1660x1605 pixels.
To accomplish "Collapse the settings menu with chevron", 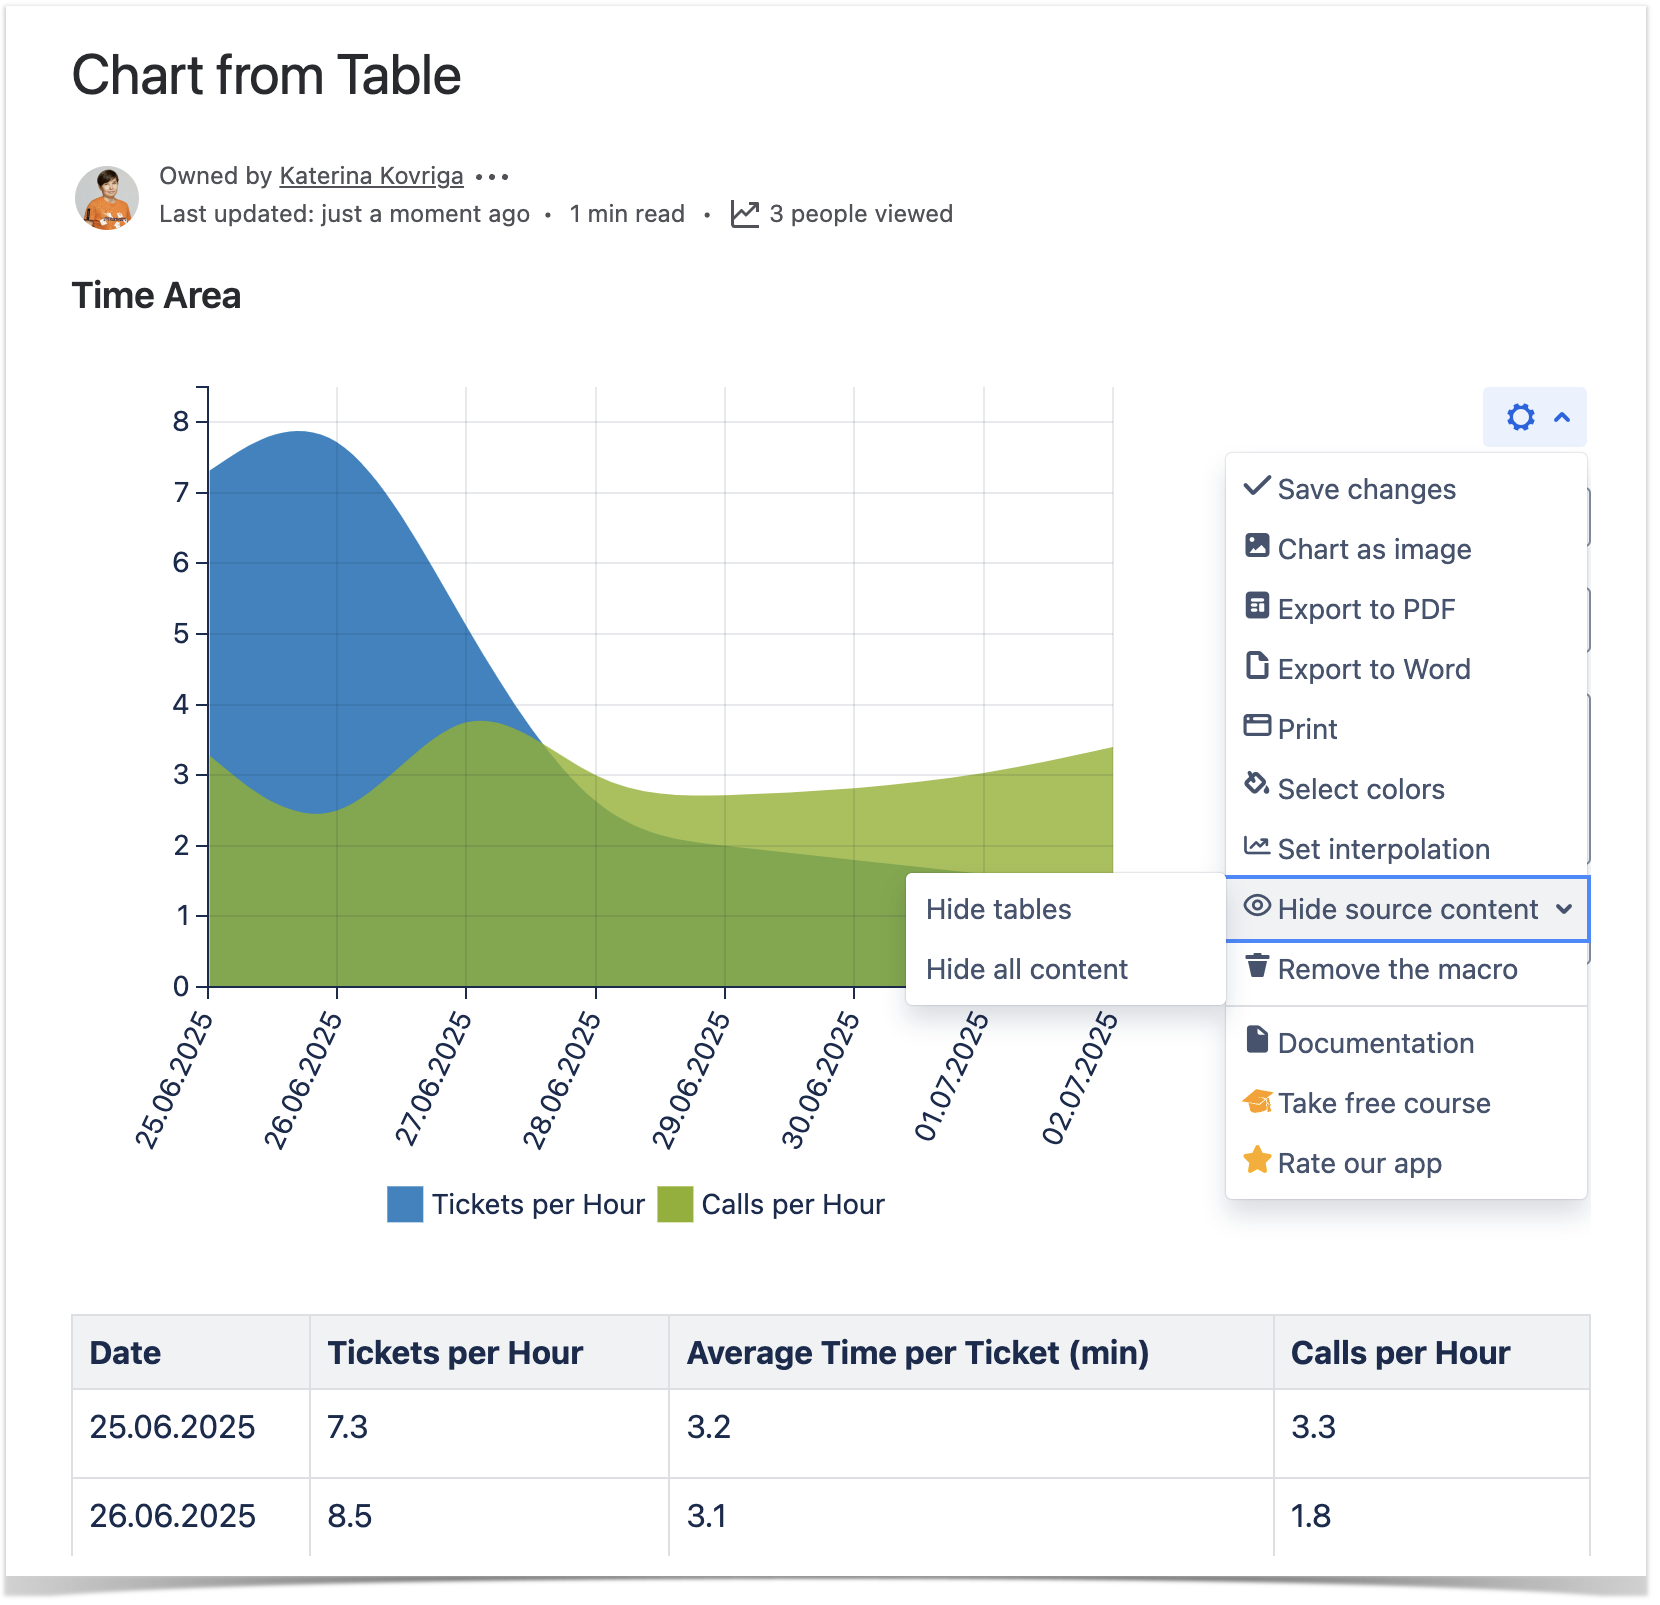I will pyautogui.click(x=1562, y=417).
